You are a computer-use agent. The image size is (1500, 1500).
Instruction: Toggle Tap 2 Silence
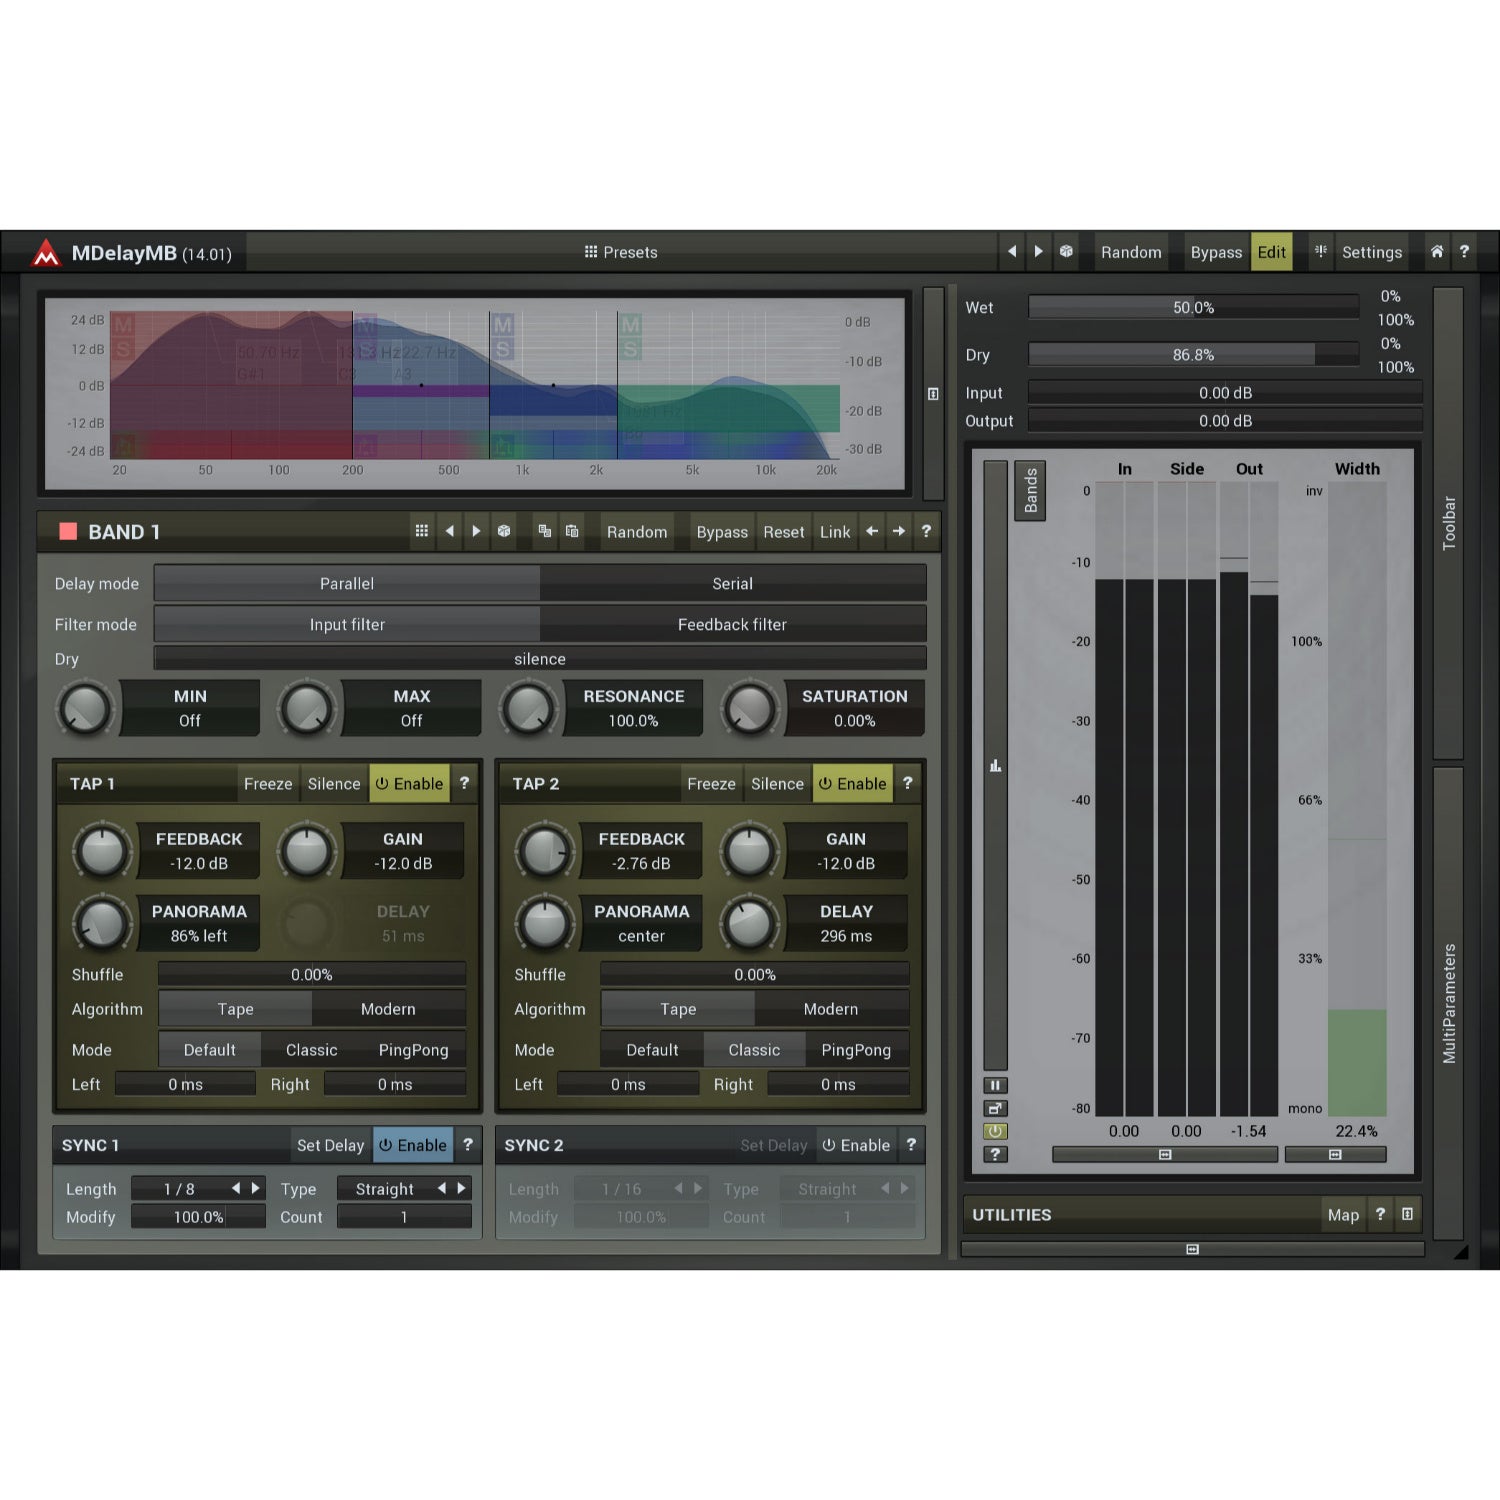777,784
